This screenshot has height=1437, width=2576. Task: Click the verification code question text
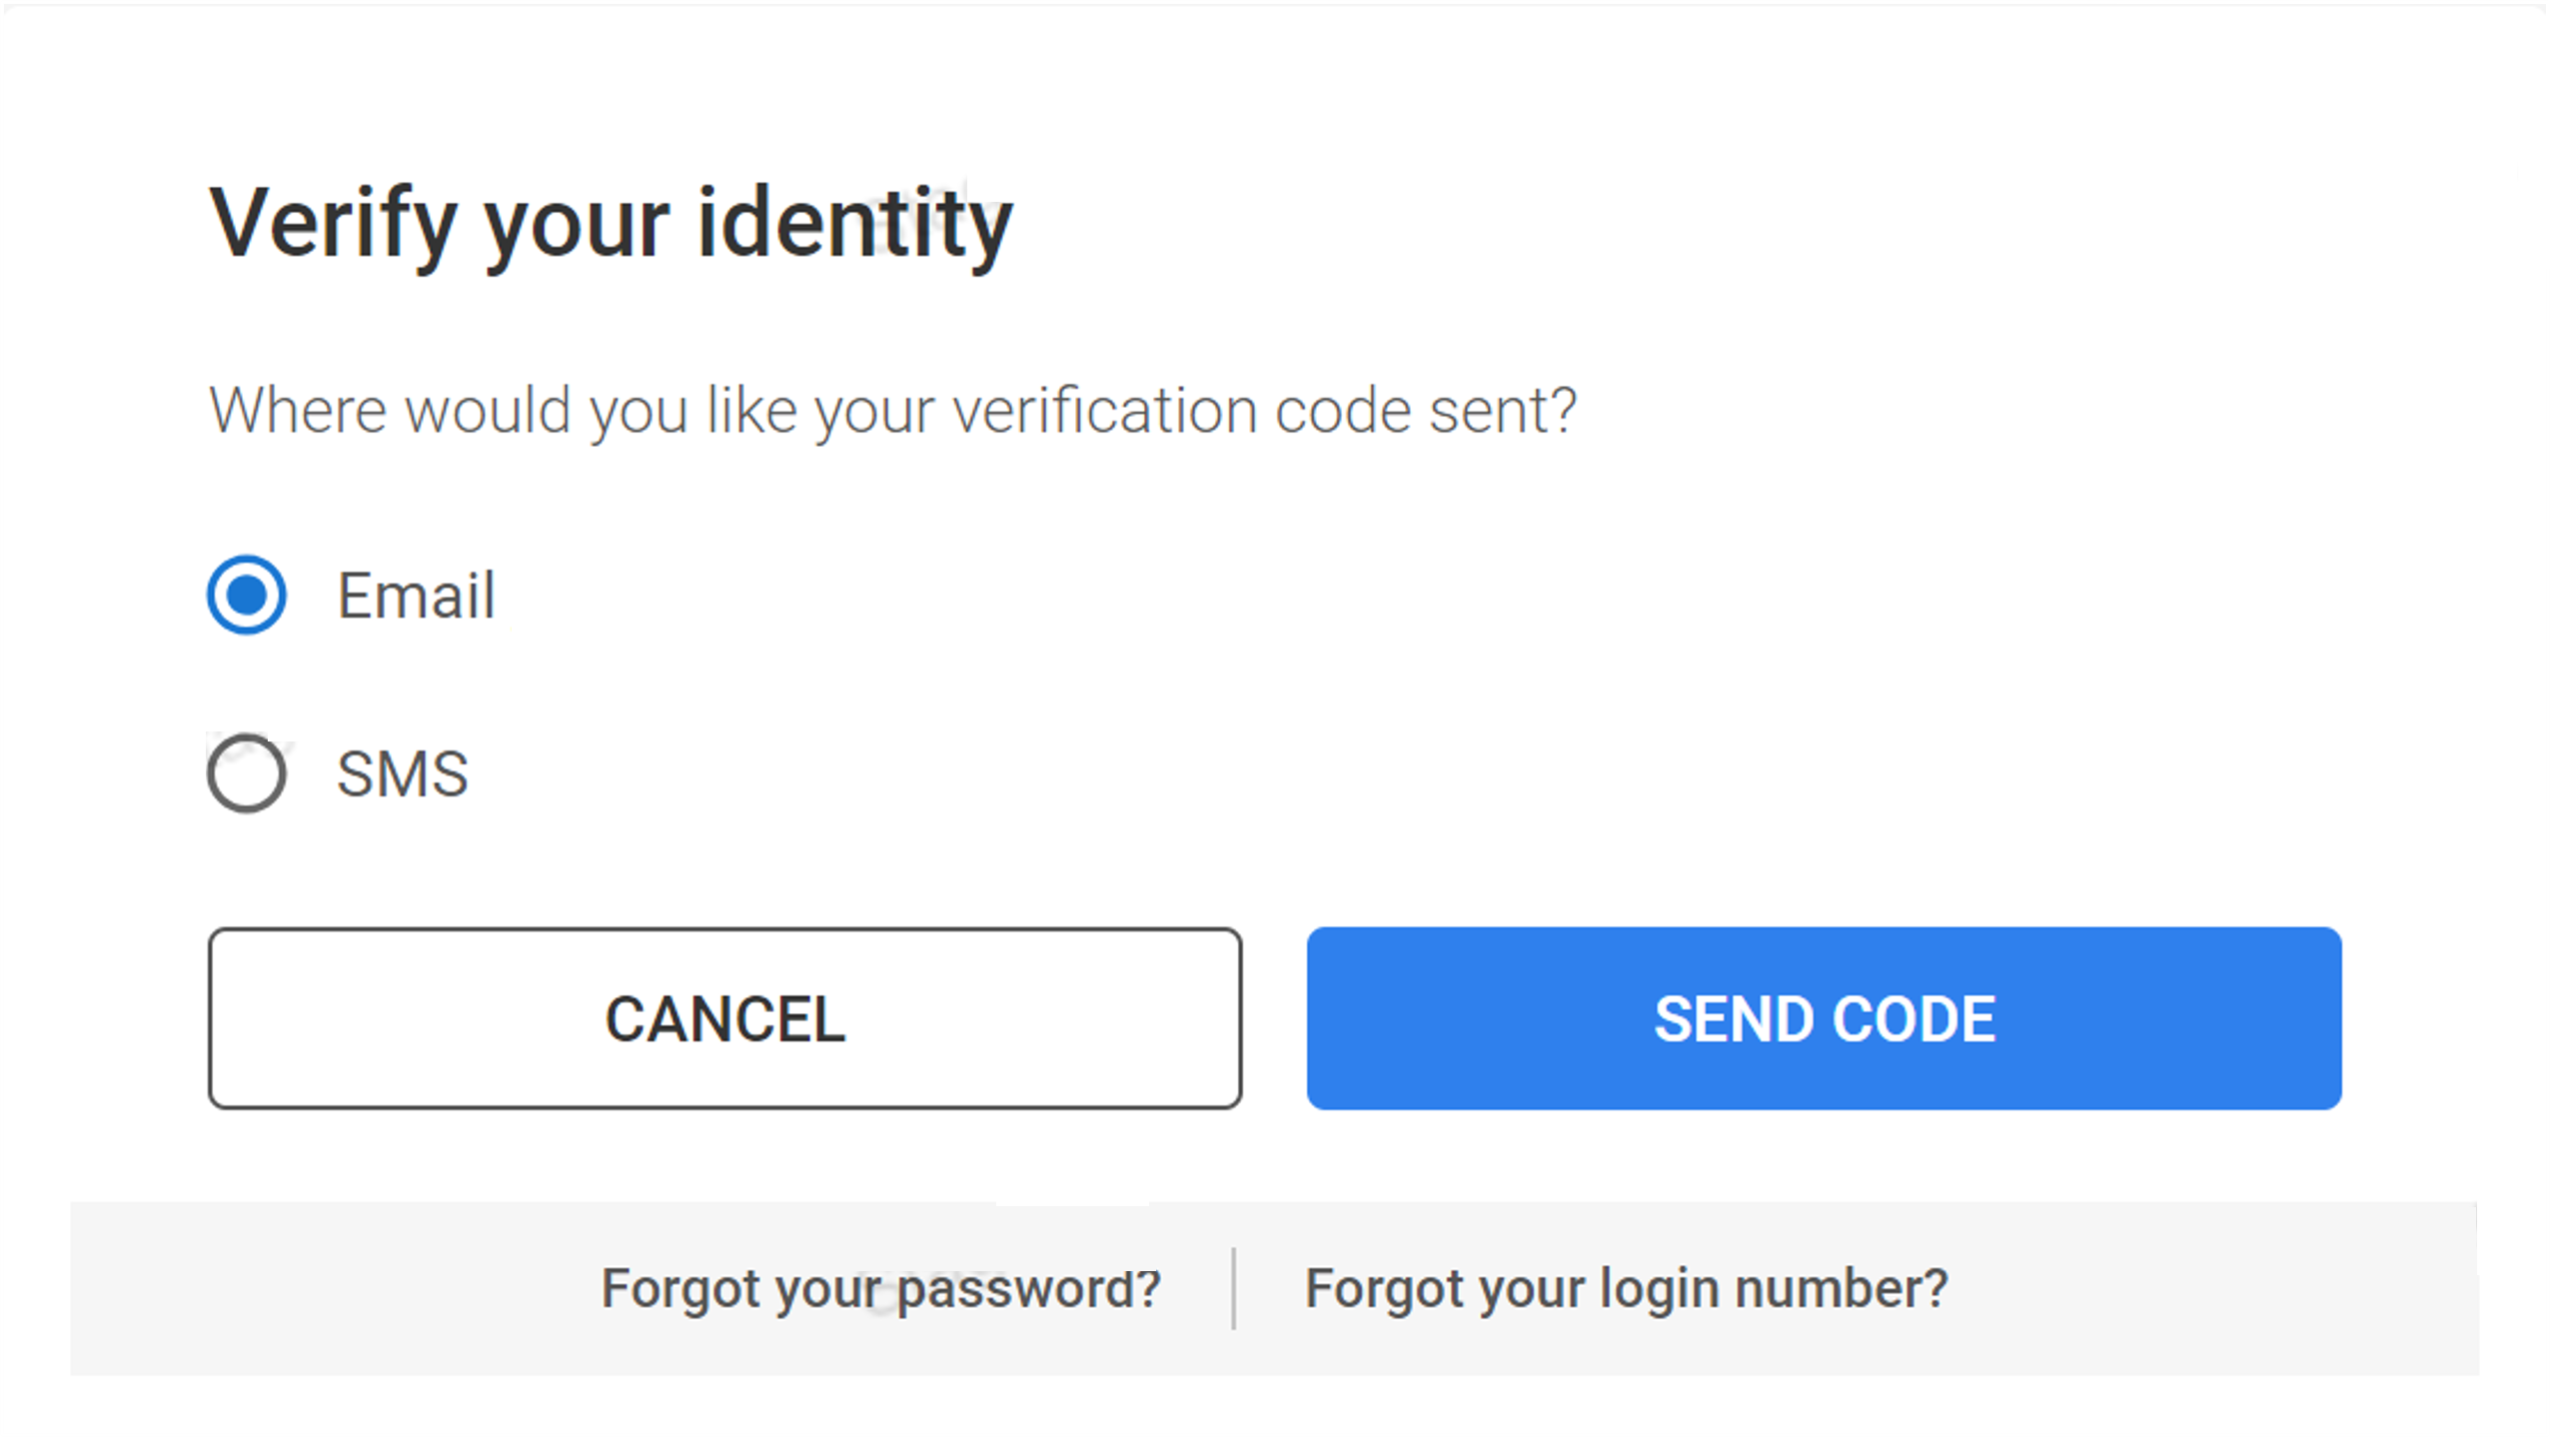tap(892, 411)
